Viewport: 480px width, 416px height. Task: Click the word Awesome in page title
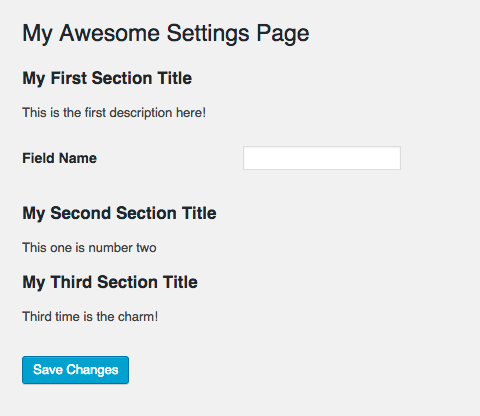(x=110, y=33)
